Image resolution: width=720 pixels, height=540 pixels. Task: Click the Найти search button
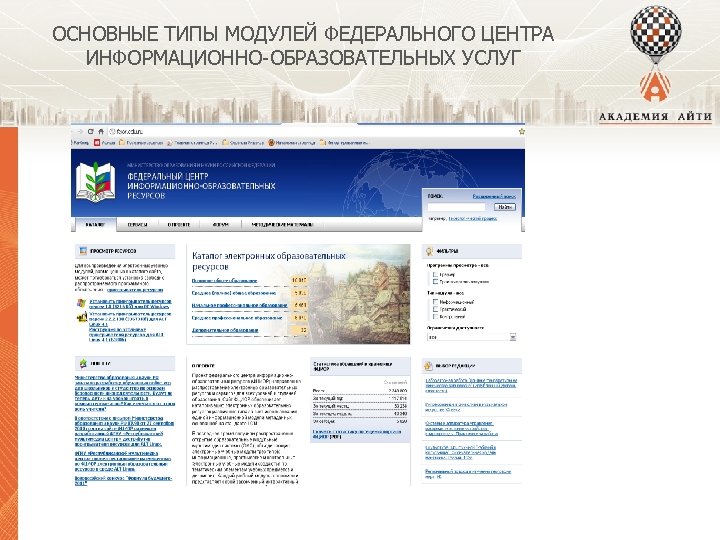tap(505, 207)
